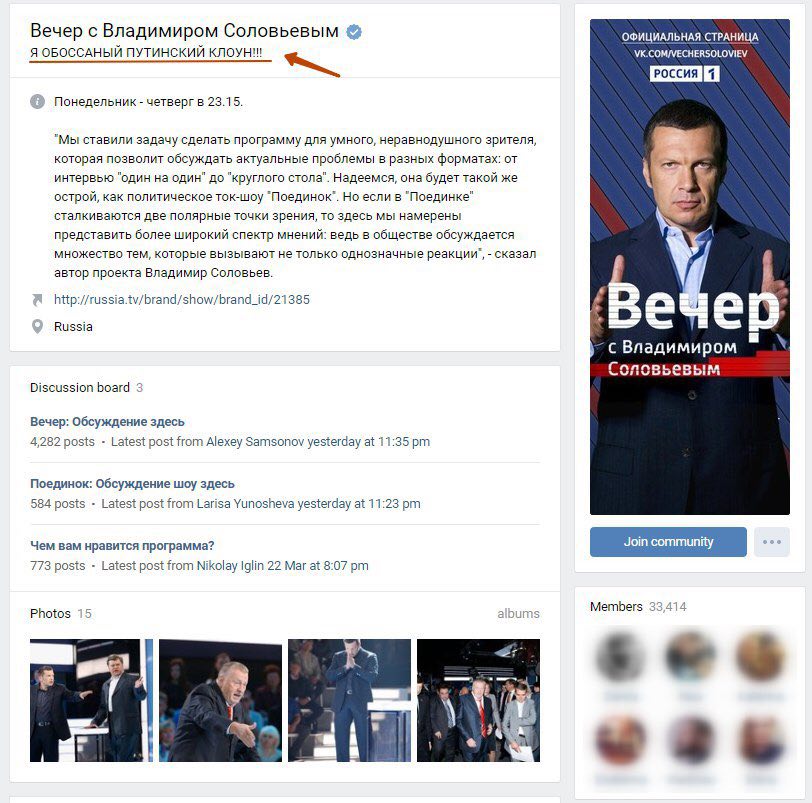Click the website link arrow icon
Screen dimensions: 812x803
pos(37,300)
